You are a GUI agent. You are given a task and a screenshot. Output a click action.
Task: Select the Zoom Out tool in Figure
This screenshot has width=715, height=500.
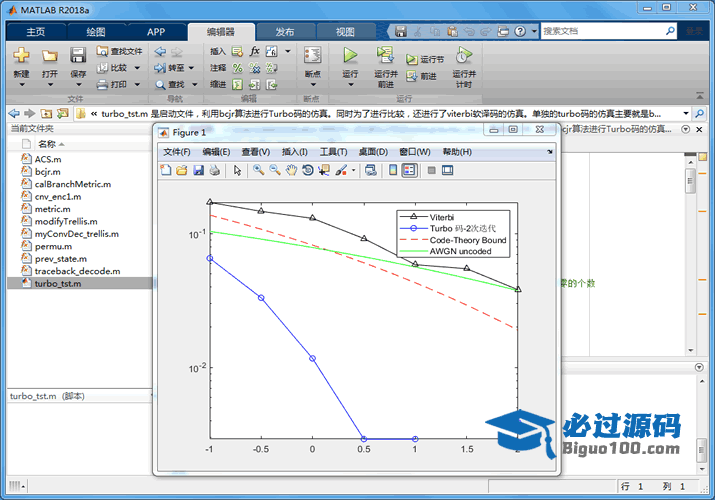pos(275,170)
